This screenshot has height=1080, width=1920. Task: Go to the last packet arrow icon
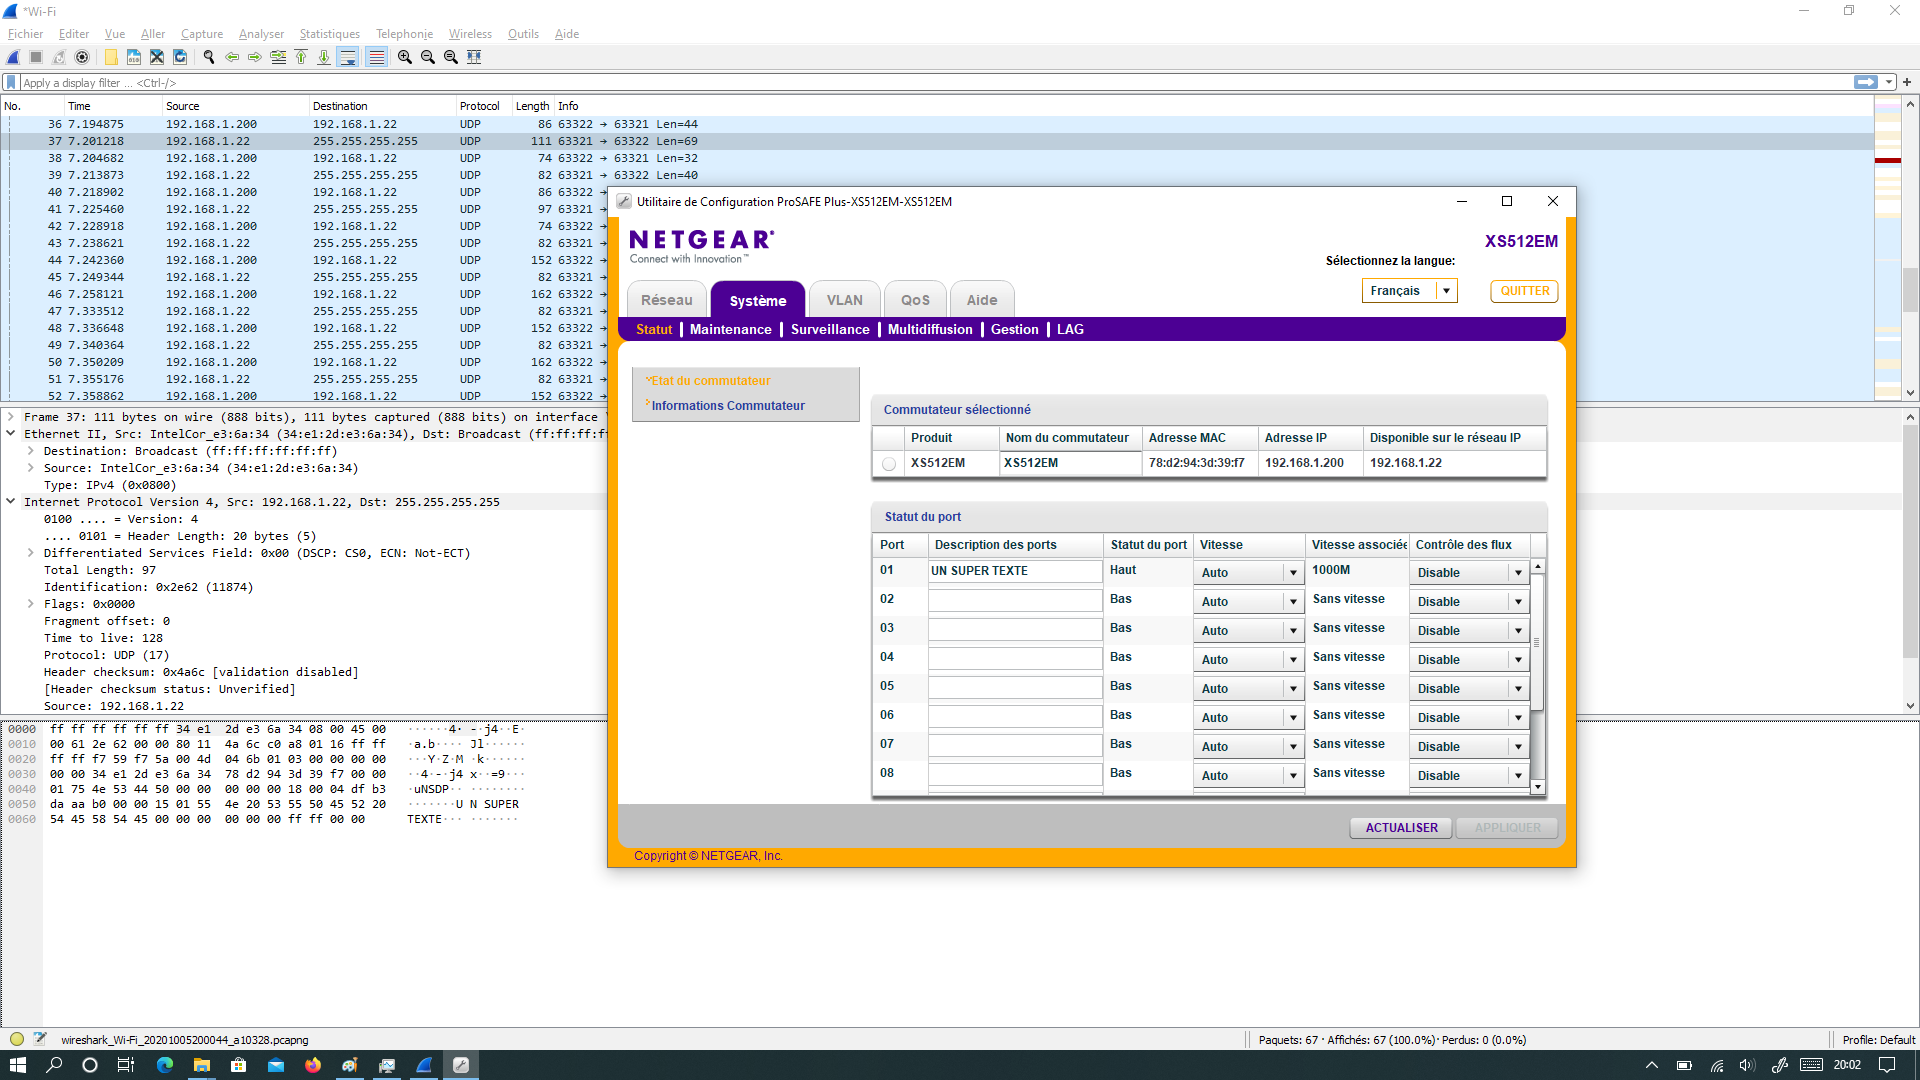click(x=324, y=57)
